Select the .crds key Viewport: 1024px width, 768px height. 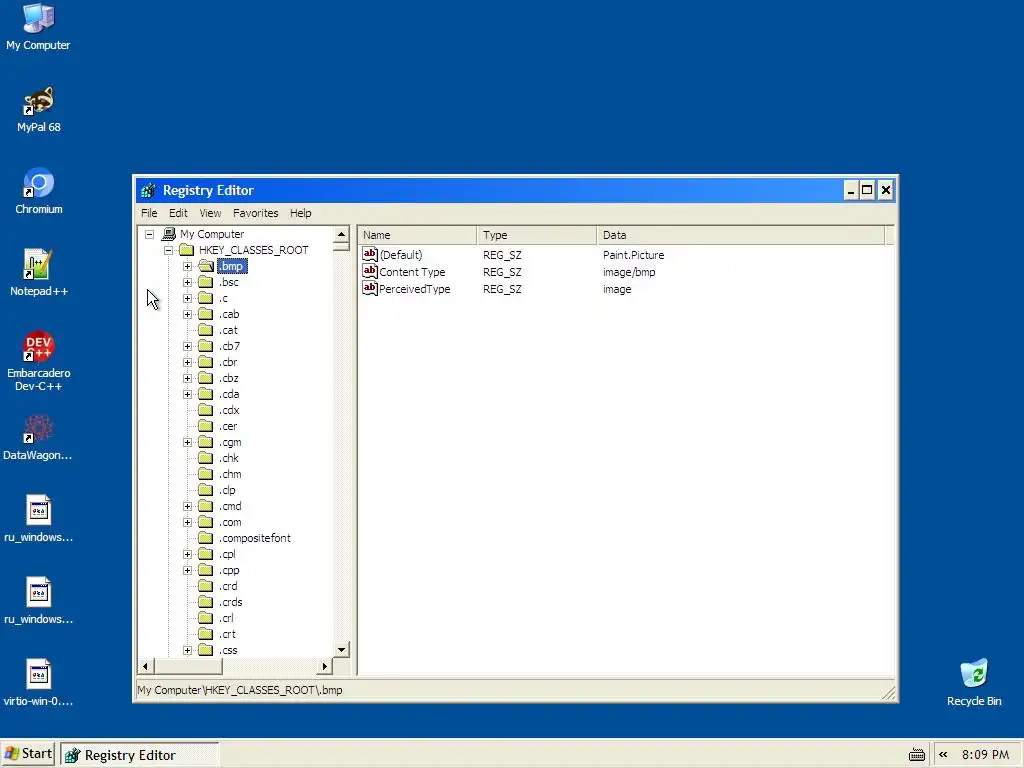pos(231,602)
